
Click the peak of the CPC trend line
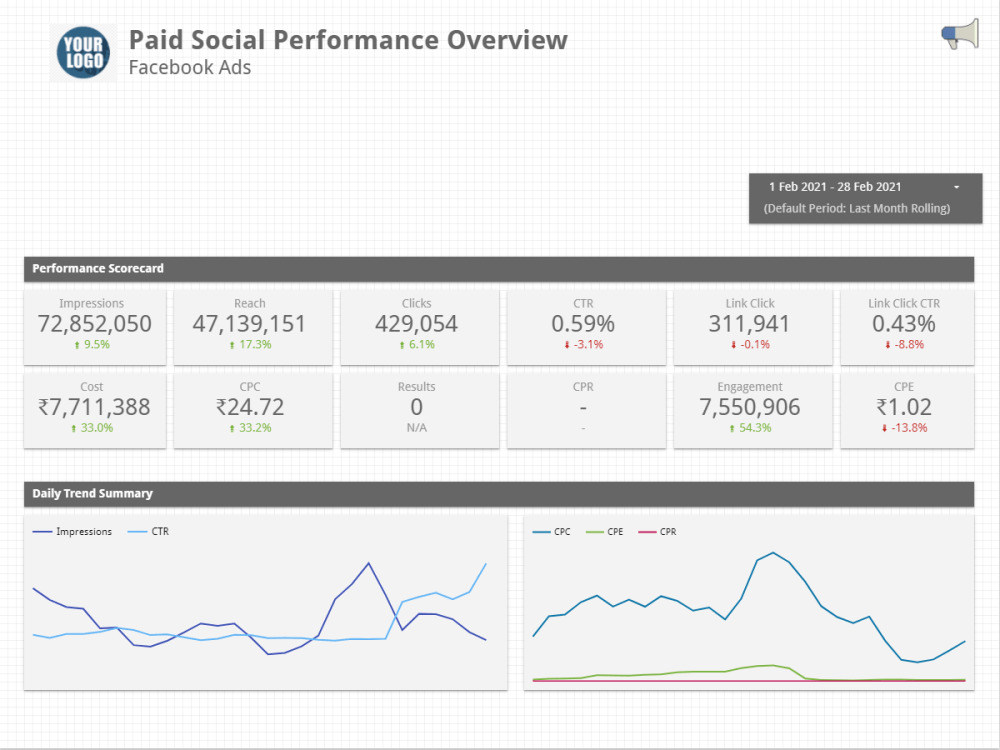[772, 552]
